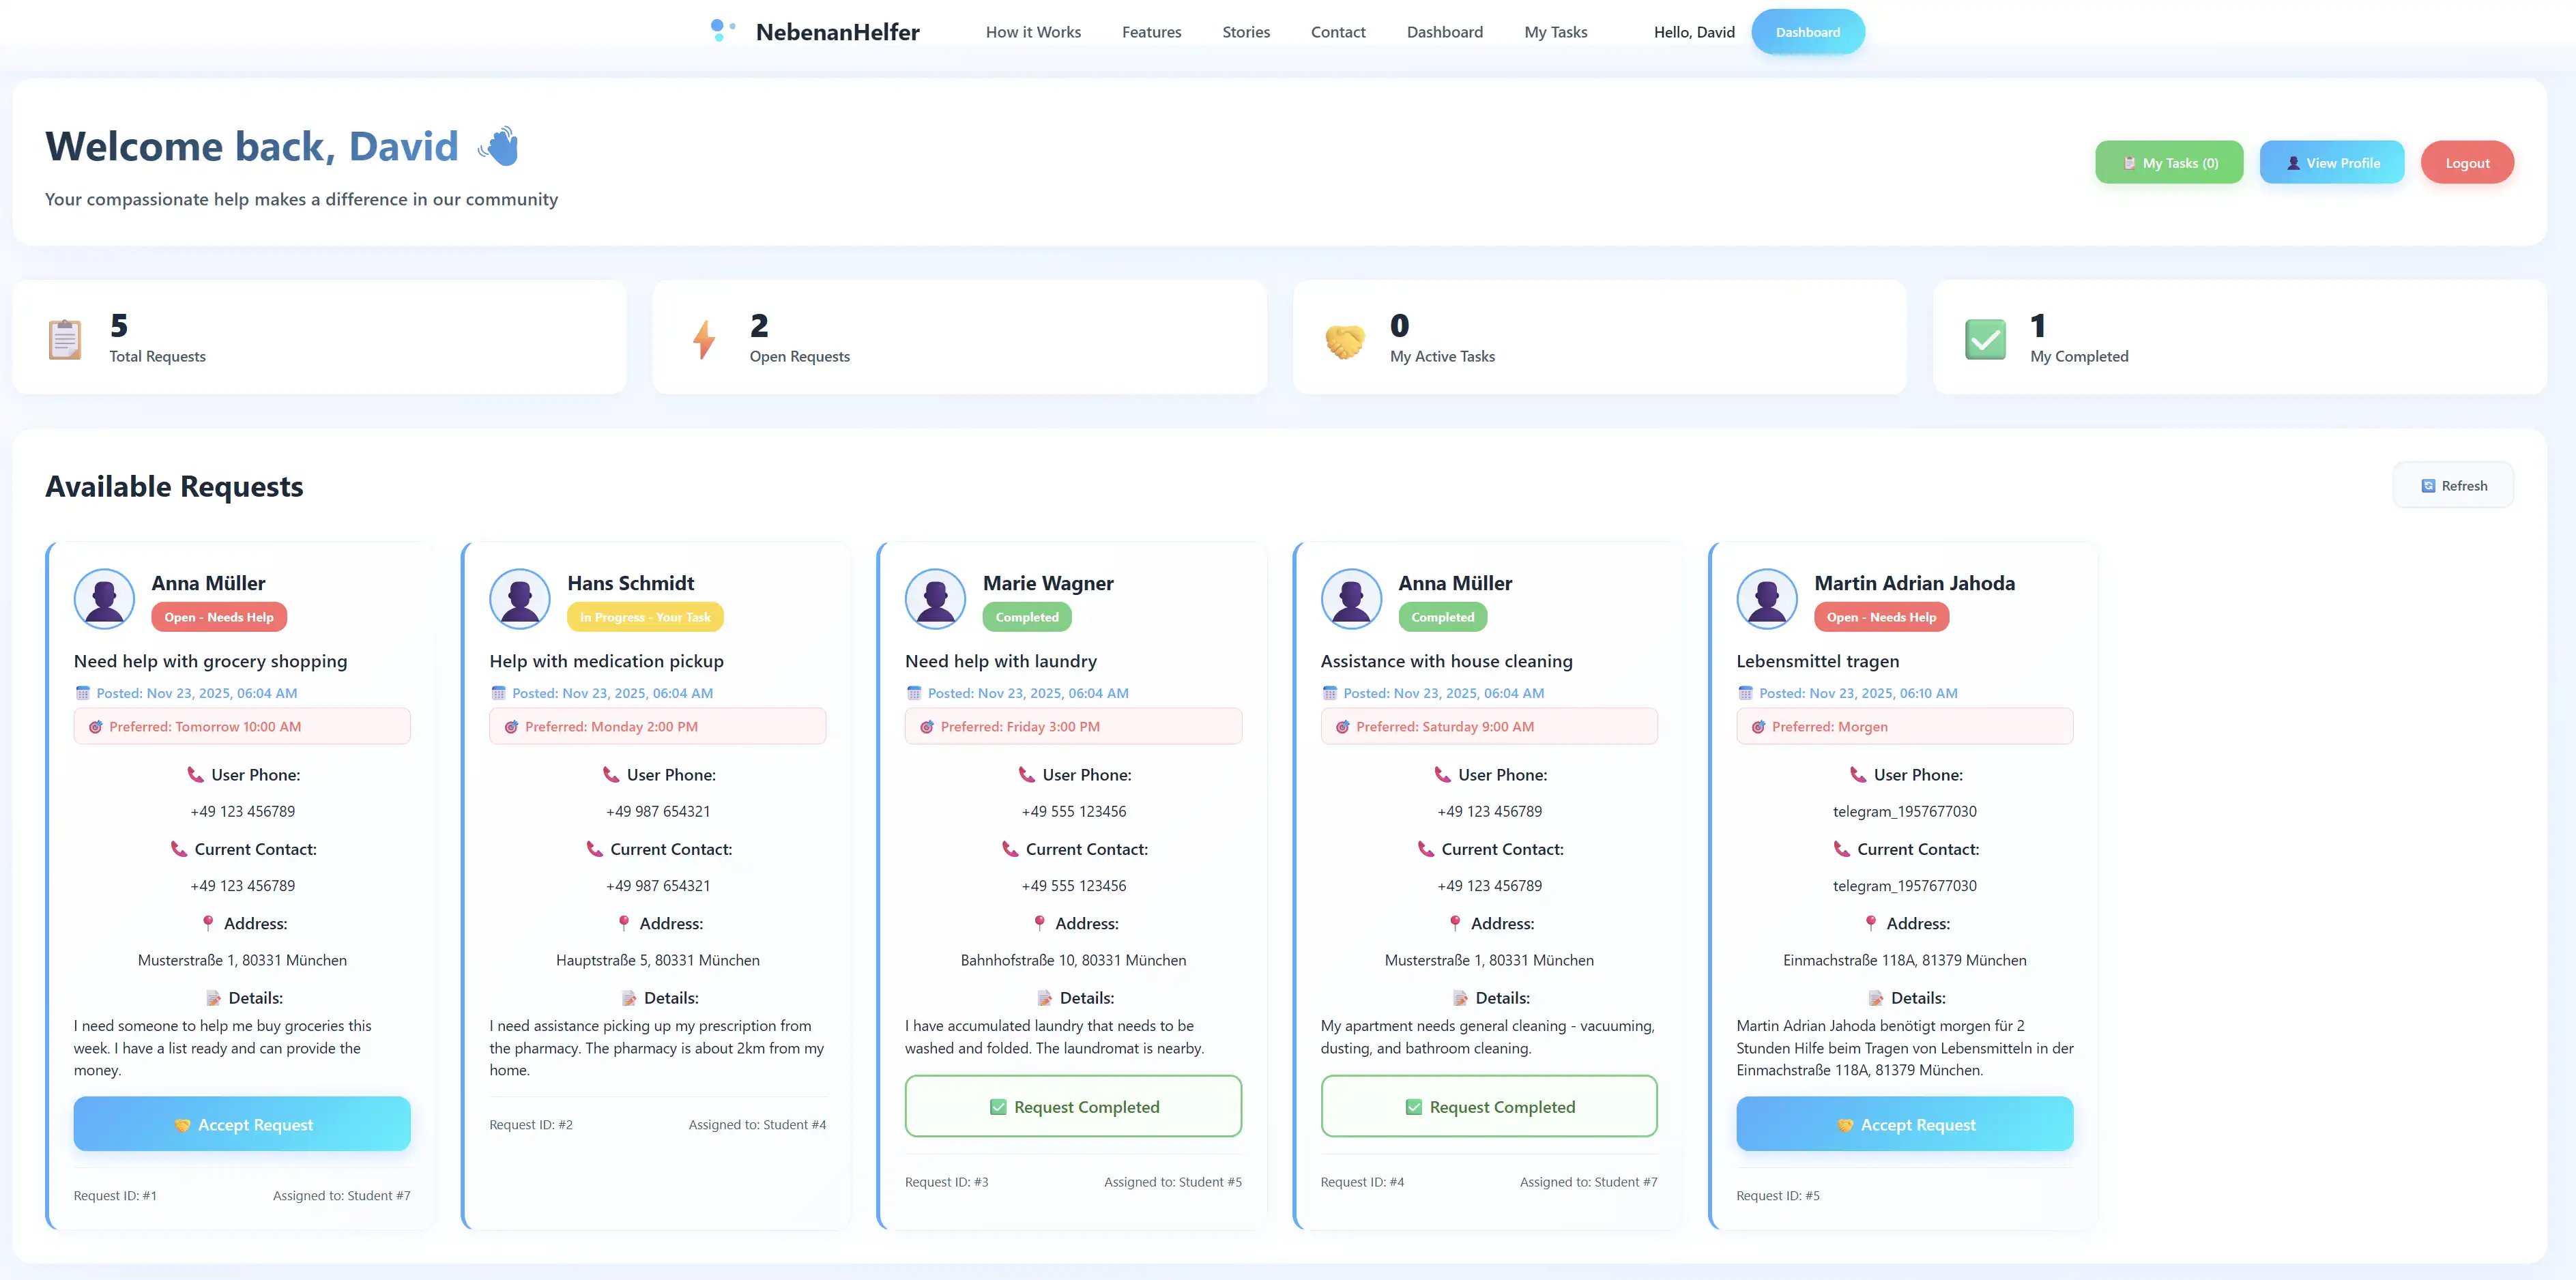Open the Stories navigation link
This screenshot has width=2576, height=1280.
pyautogui.click(x=1245, y=32)
